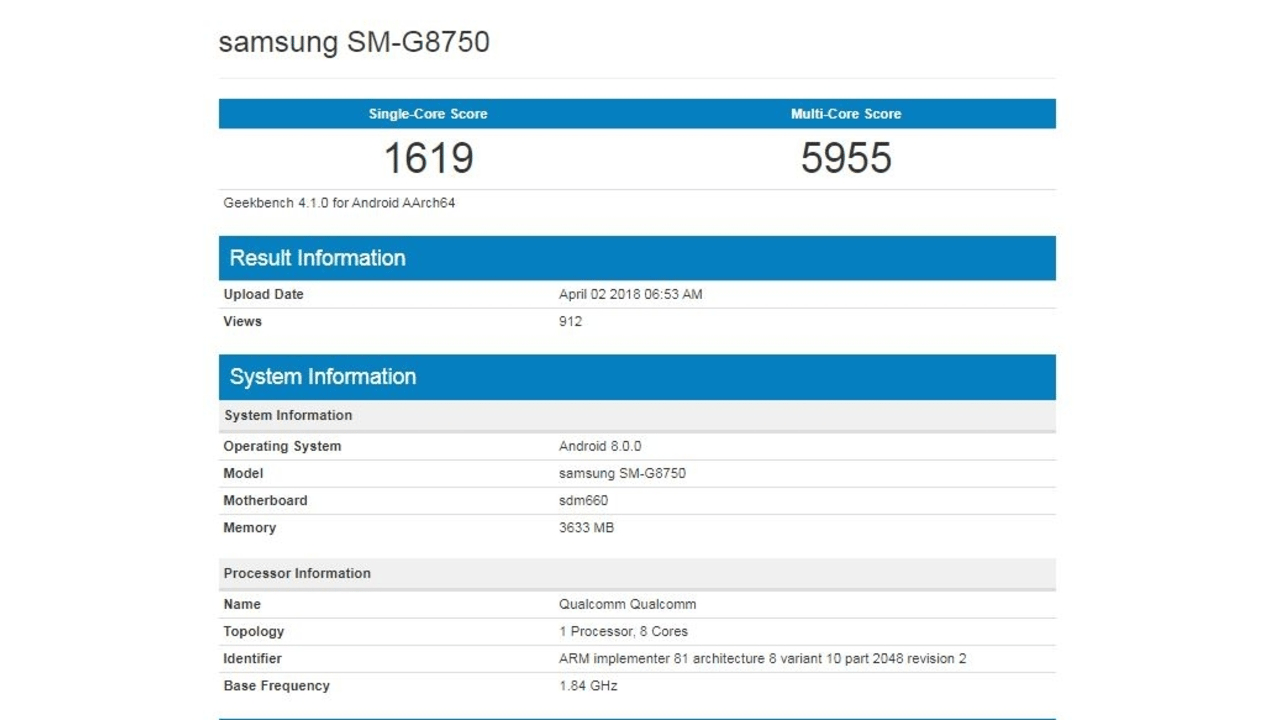Select the Views label
This screenshot has height=720, width=1280.
[x=242, y=321]
